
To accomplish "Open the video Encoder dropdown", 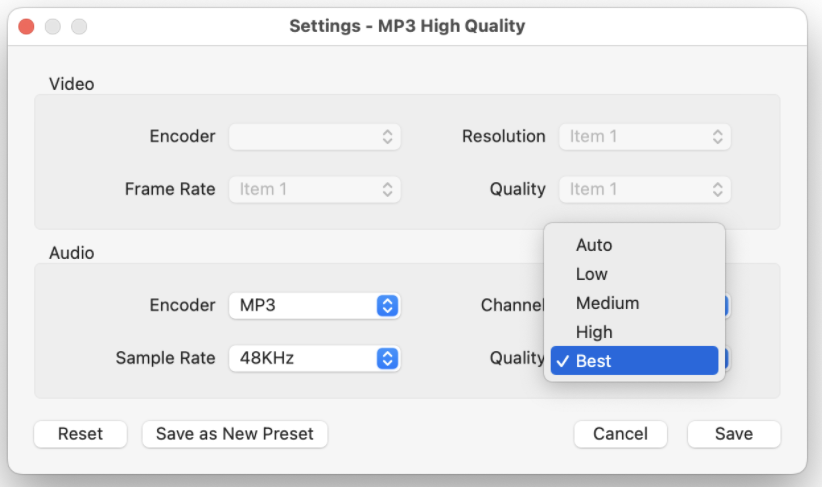I will click(x=314, y=137).
